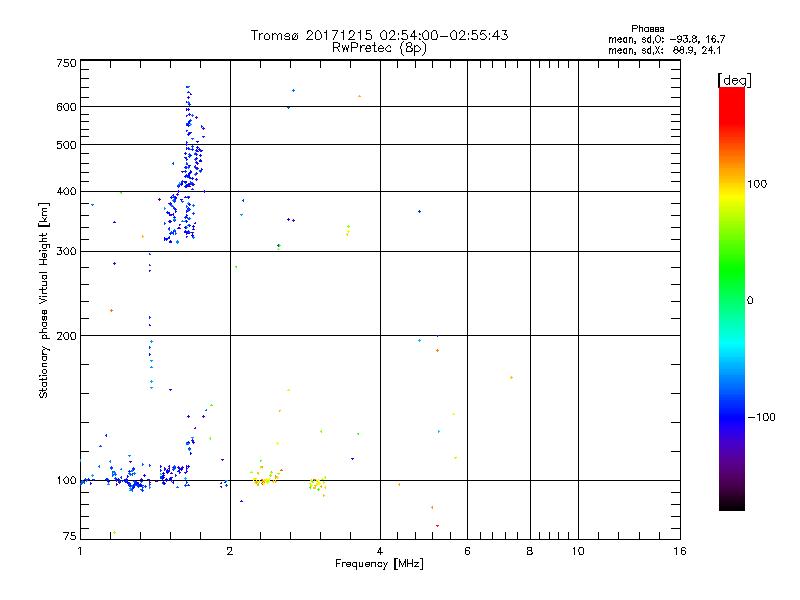Select the RwPretec (8p) subtitle text

coord(379,47)
